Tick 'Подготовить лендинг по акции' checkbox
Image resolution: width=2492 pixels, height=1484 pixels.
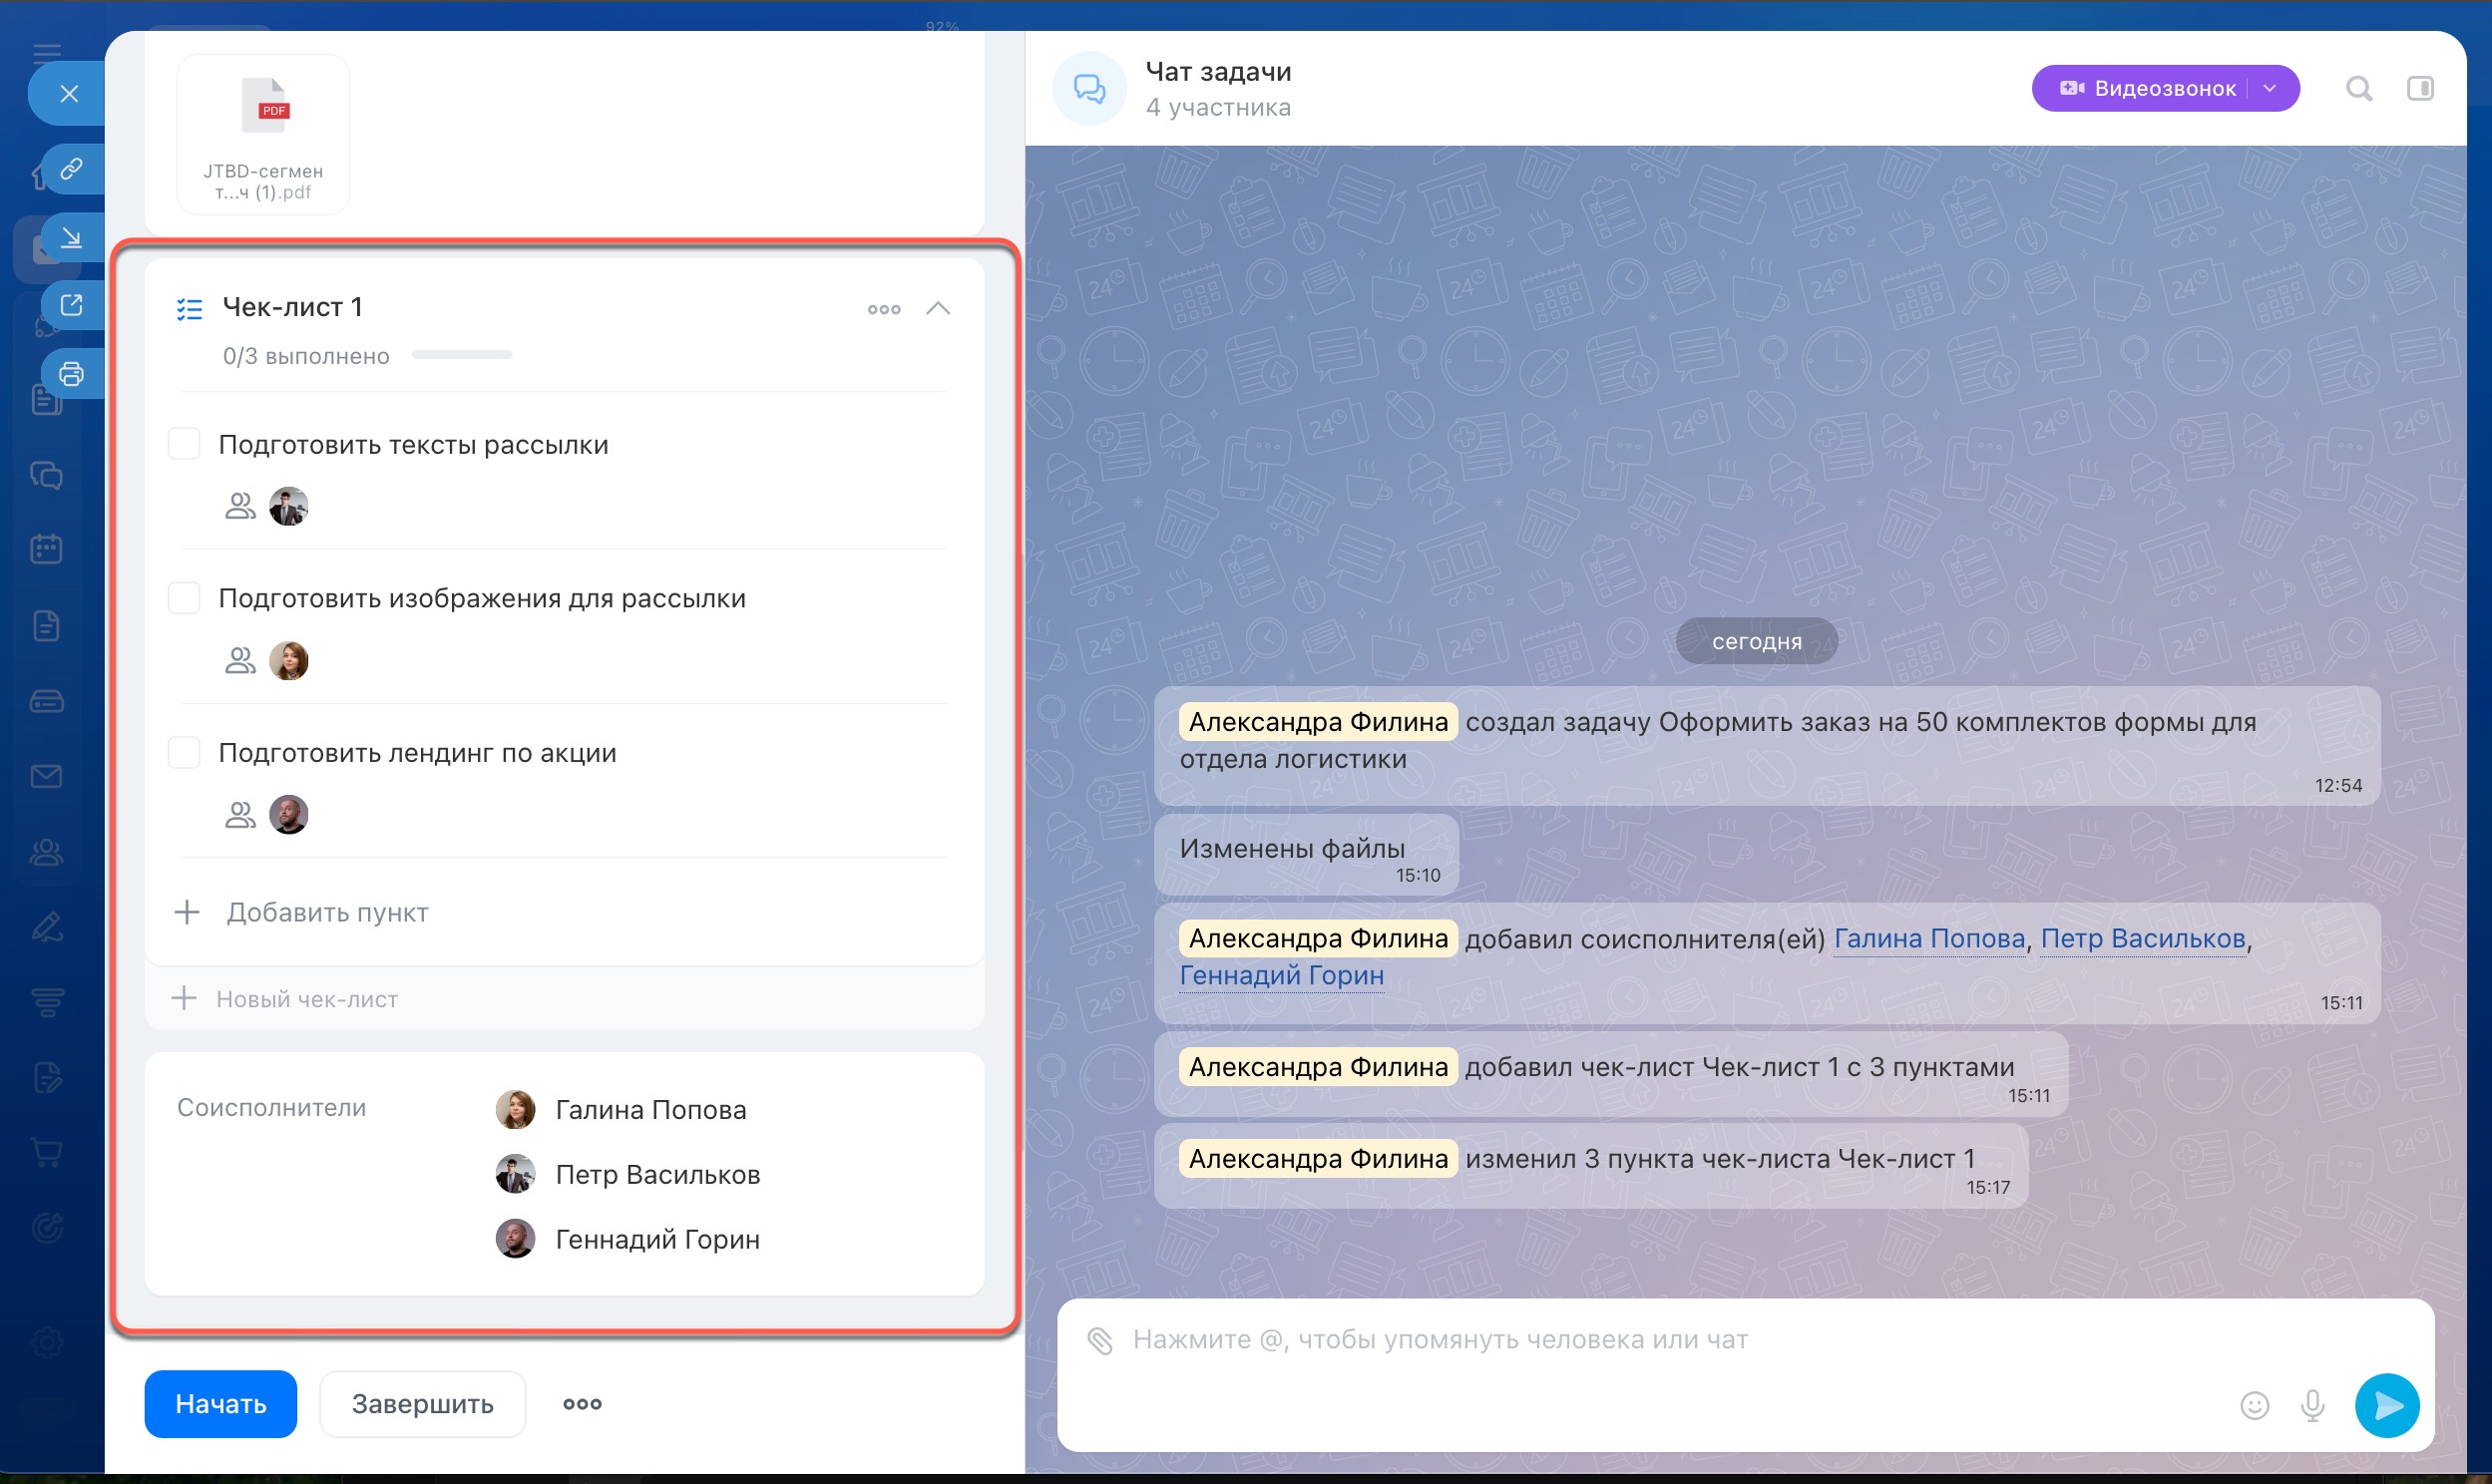[x=184, y=752]
